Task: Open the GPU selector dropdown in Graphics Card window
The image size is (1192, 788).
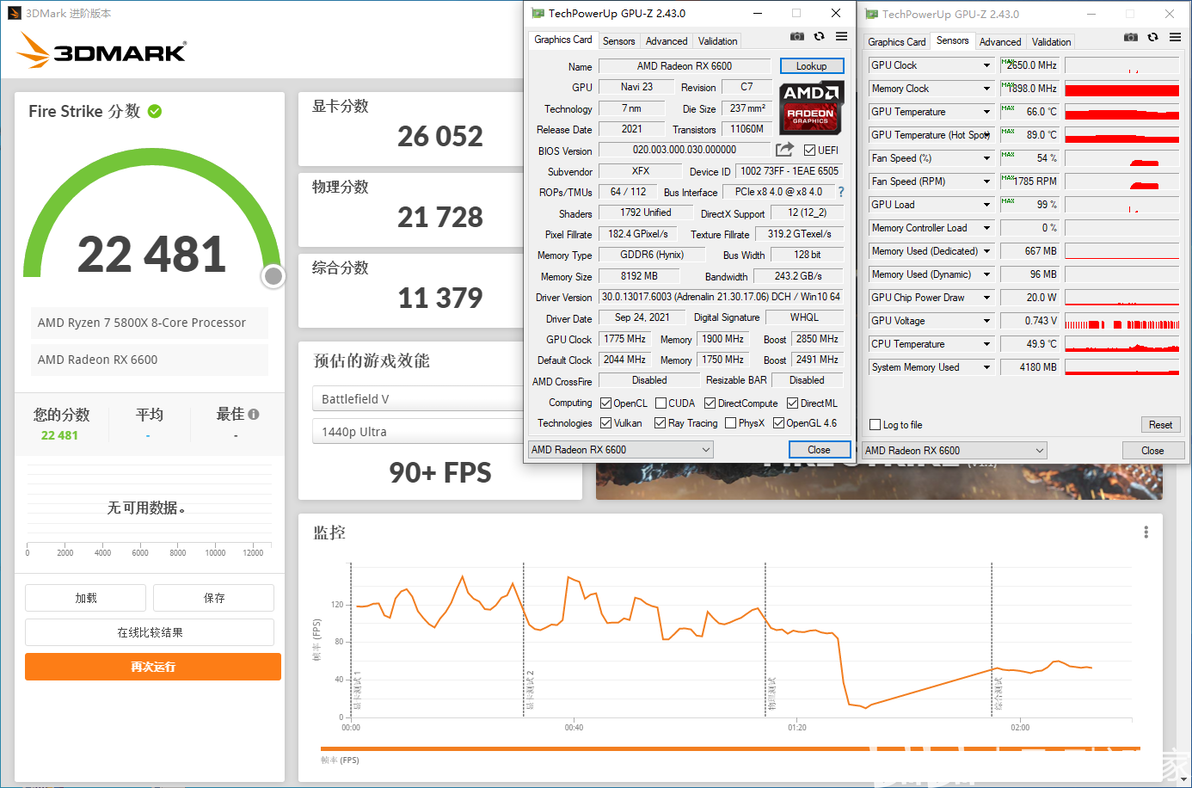Action: pyautogui.click(x=621, y=449)
